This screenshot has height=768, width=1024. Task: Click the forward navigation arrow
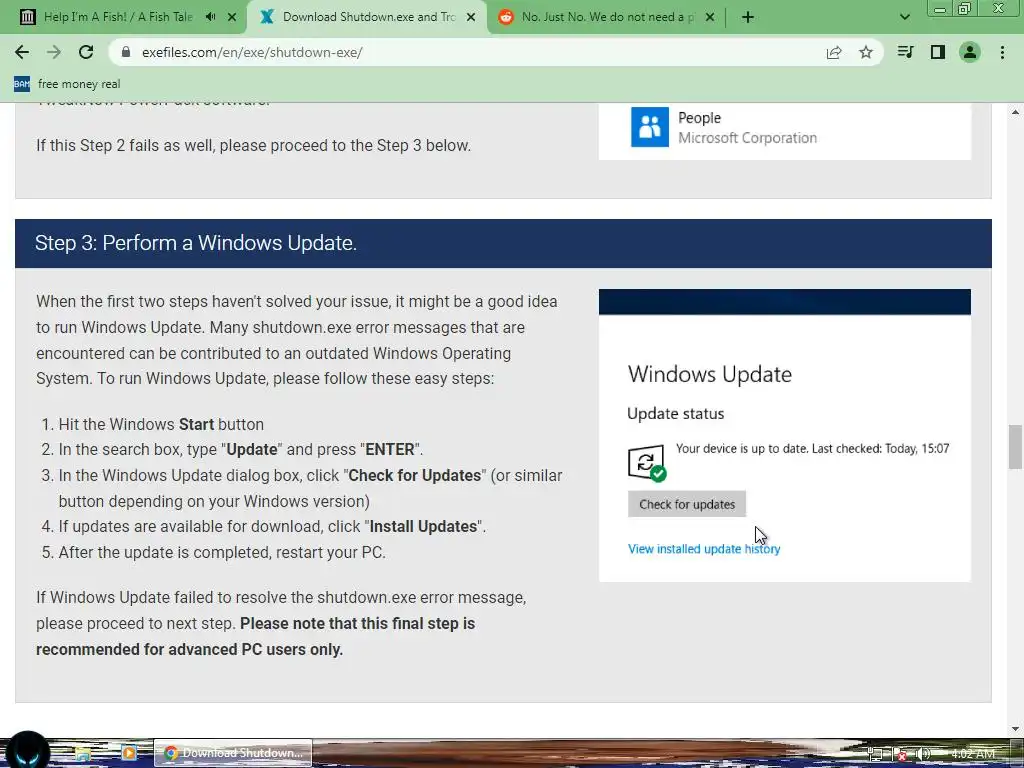tap(54, 52)
